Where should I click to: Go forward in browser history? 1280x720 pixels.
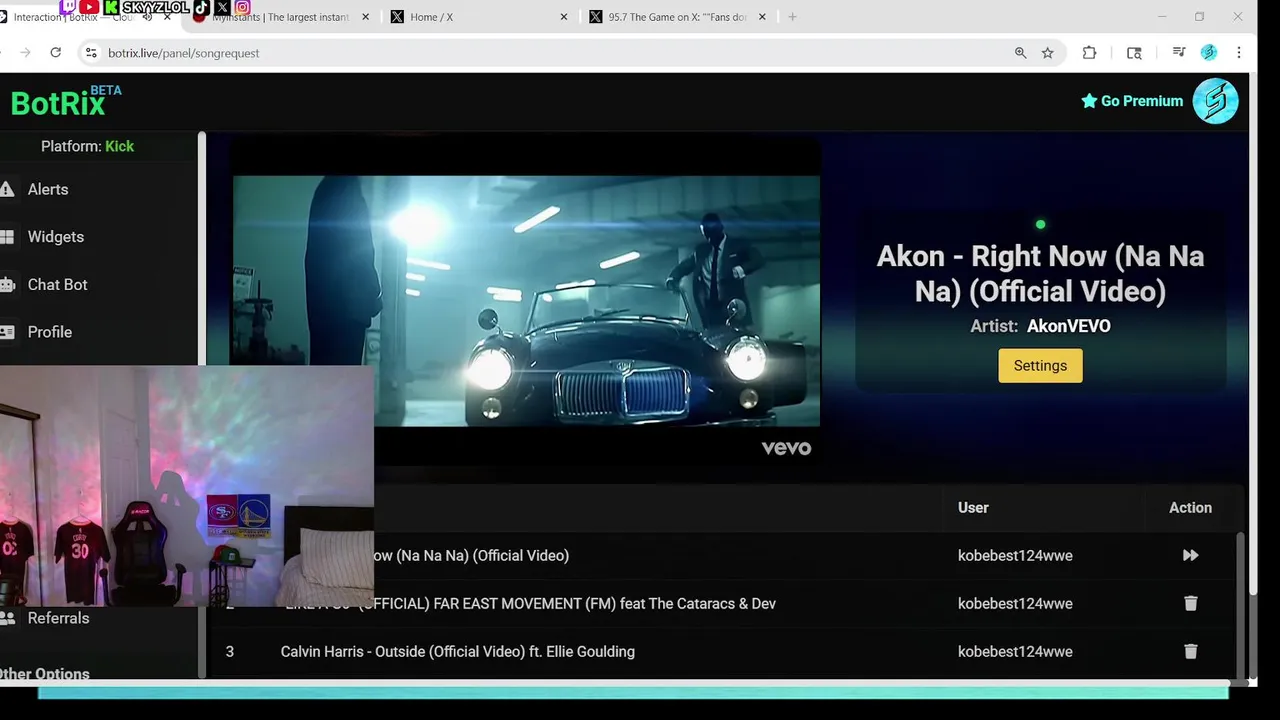[25, 53]
